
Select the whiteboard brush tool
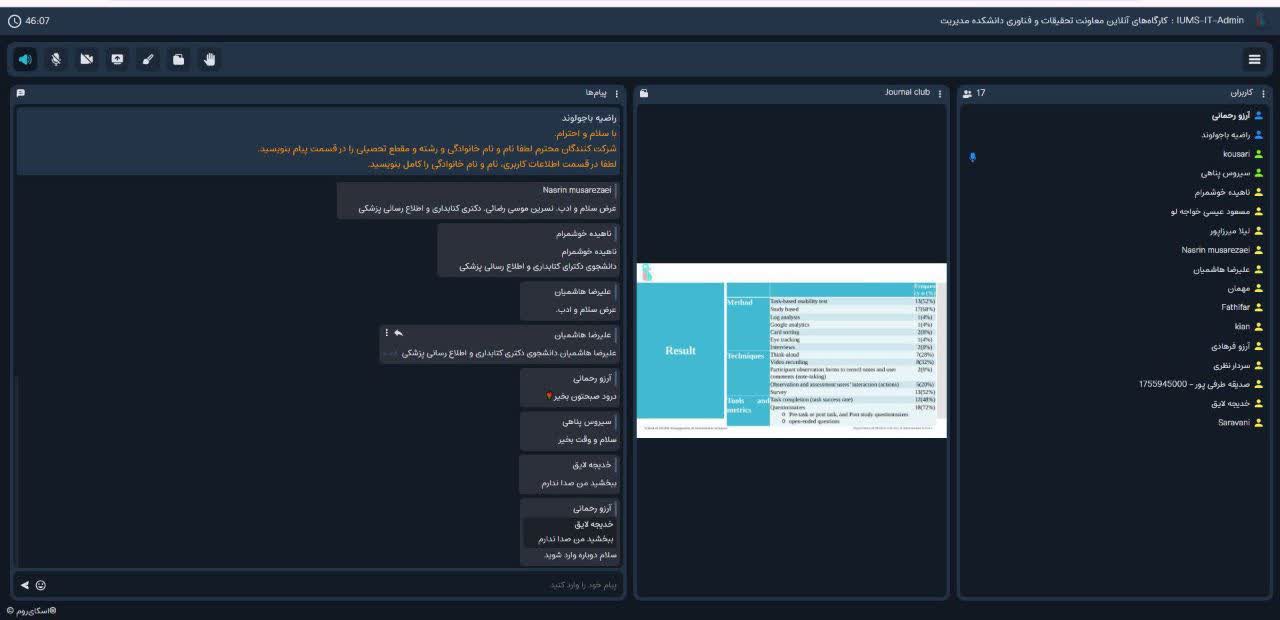click(148, 60)
